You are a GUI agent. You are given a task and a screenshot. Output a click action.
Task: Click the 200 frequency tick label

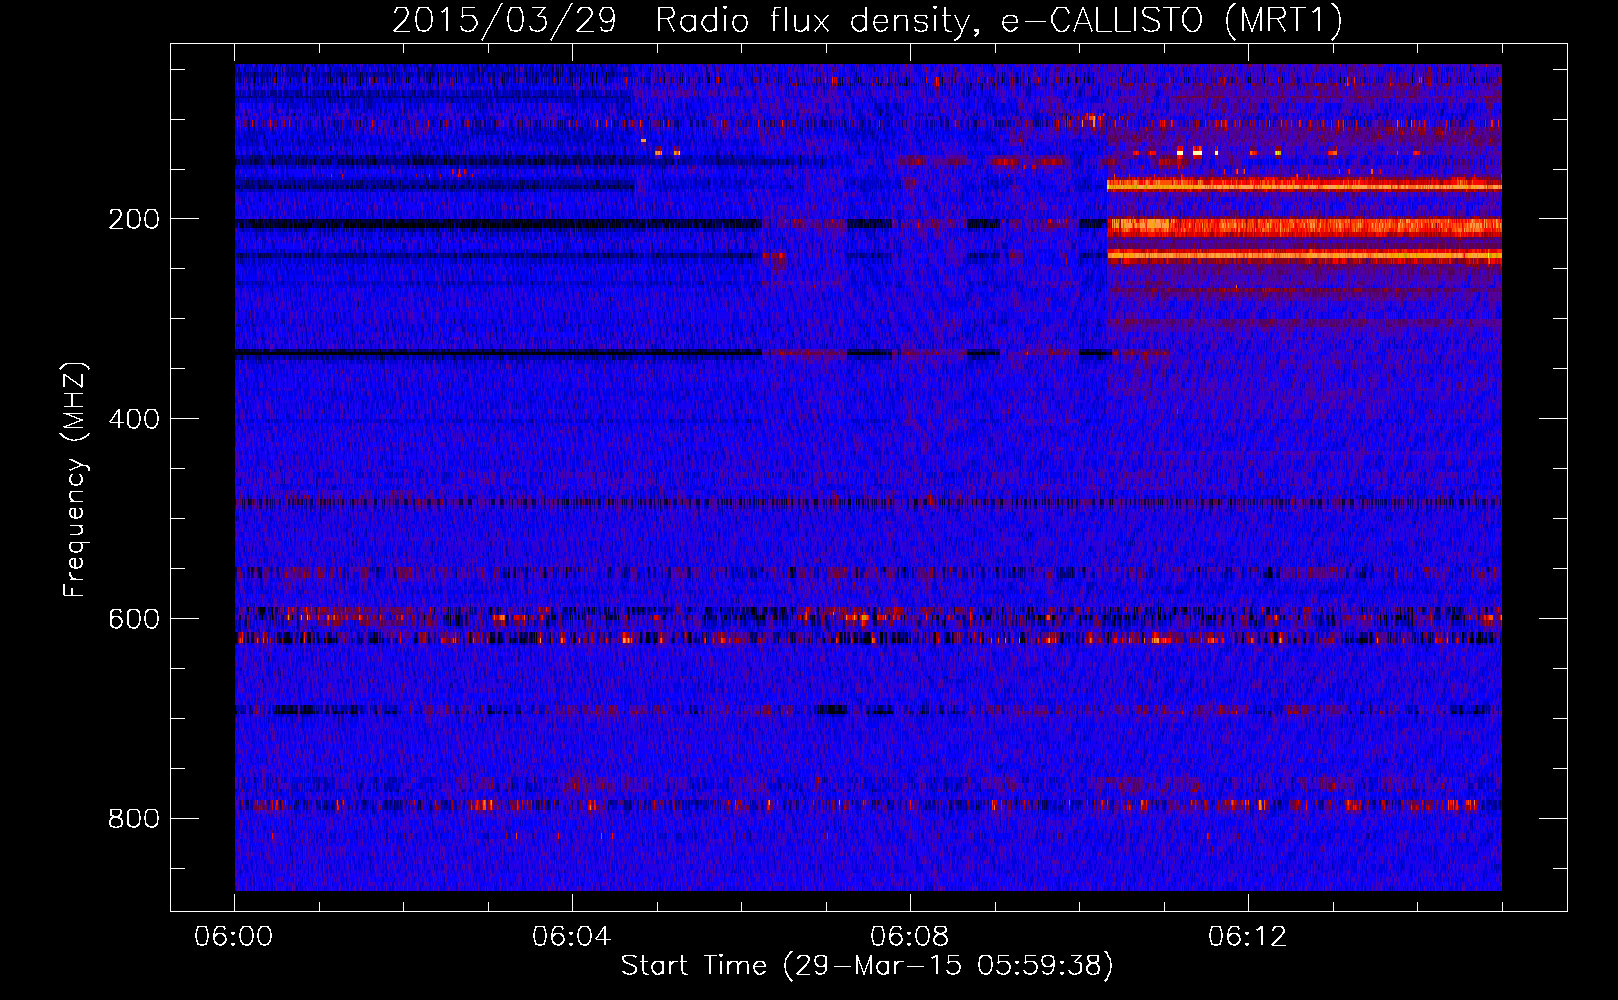(x=133, y=219)
